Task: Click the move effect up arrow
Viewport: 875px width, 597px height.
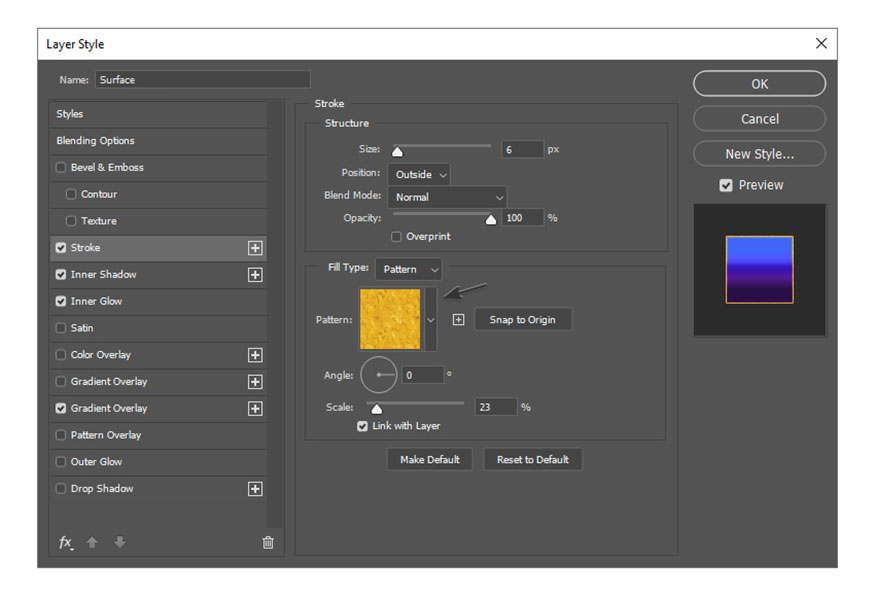Action: click(x=92, y=542)
